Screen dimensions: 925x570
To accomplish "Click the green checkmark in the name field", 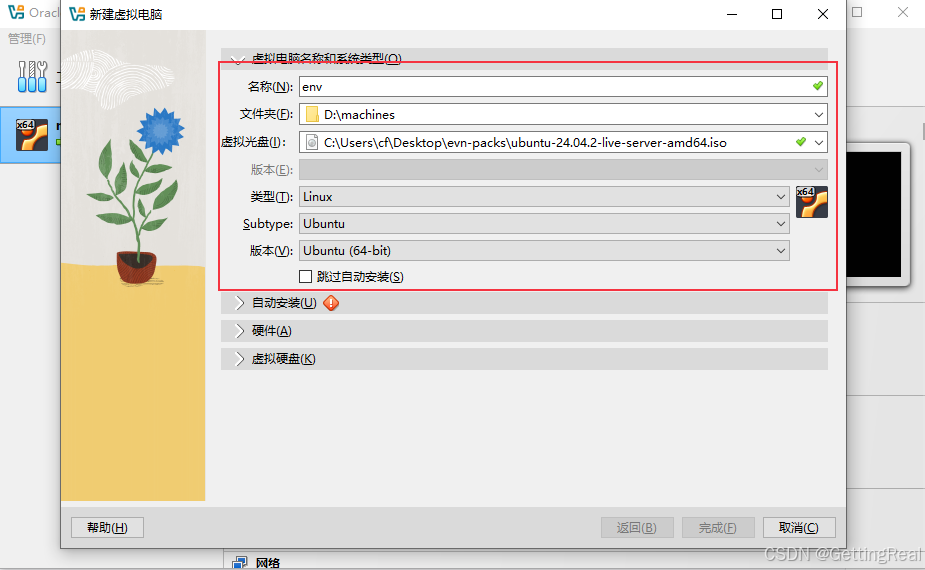I will point(818,86).
